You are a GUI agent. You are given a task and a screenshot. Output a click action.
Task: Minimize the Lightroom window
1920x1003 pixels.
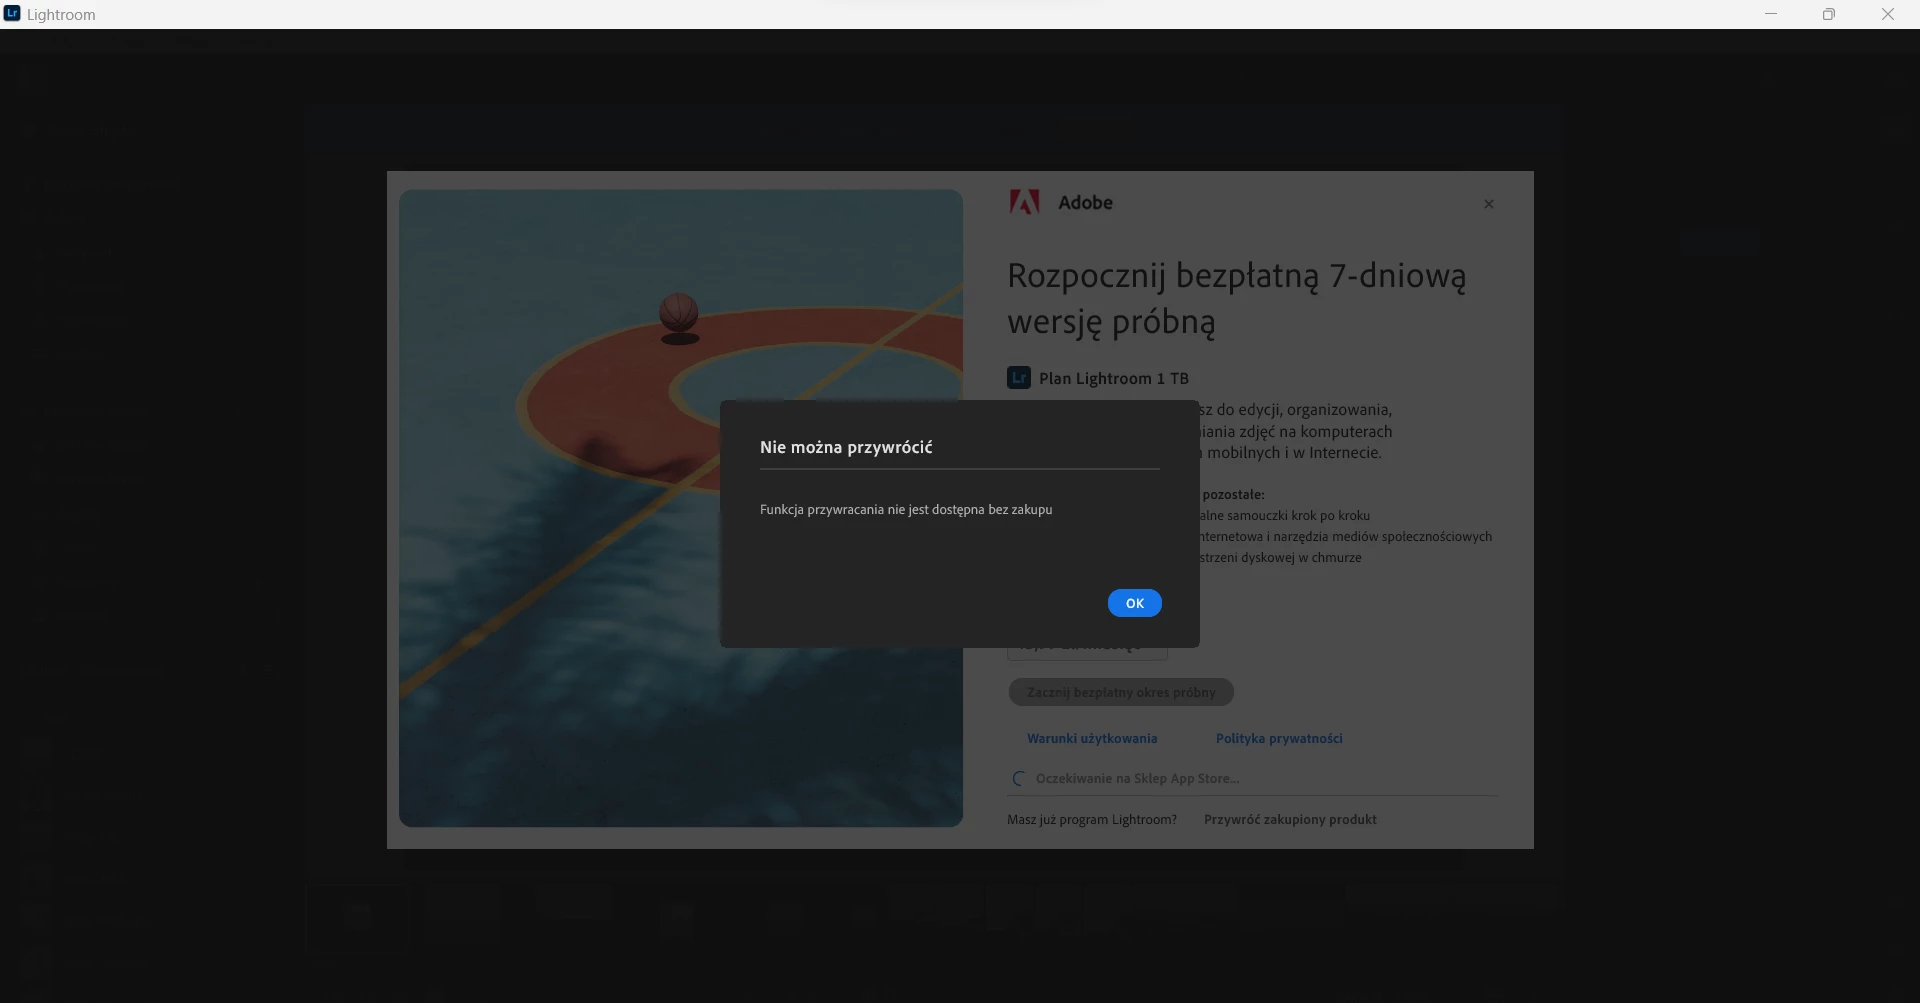coord(1771,14)
